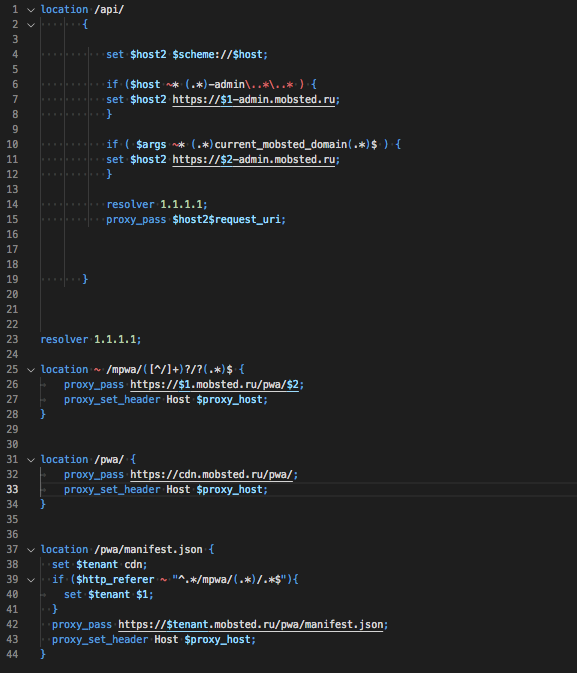Follow the https://$1.mobsted.ru/pwa/$2 link

pyautogui.click(x=214, y=385)
